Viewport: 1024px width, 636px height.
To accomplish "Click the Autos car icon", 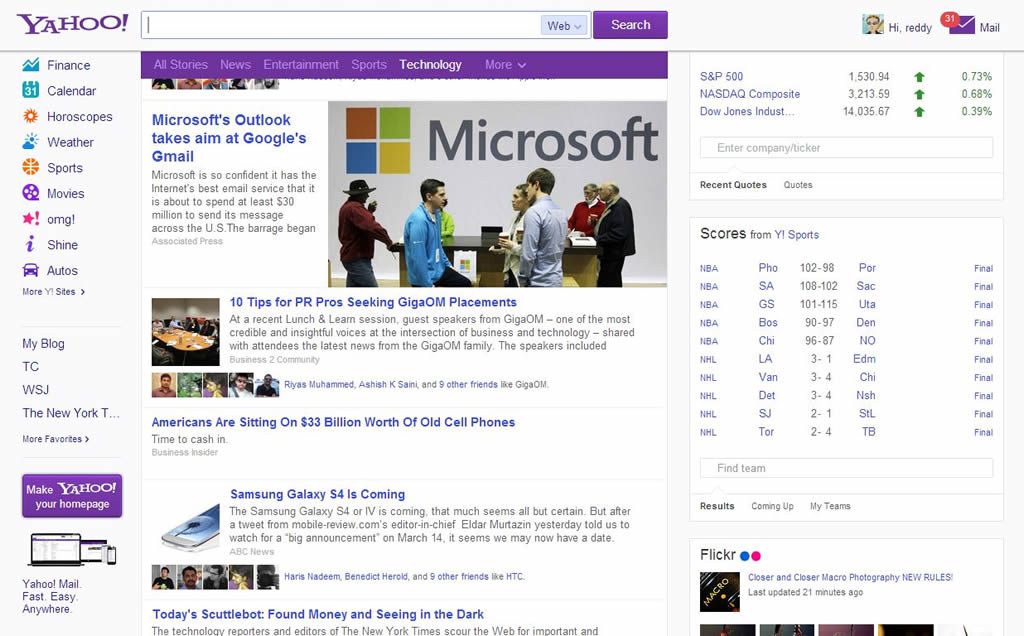I will tap(31, 270).
